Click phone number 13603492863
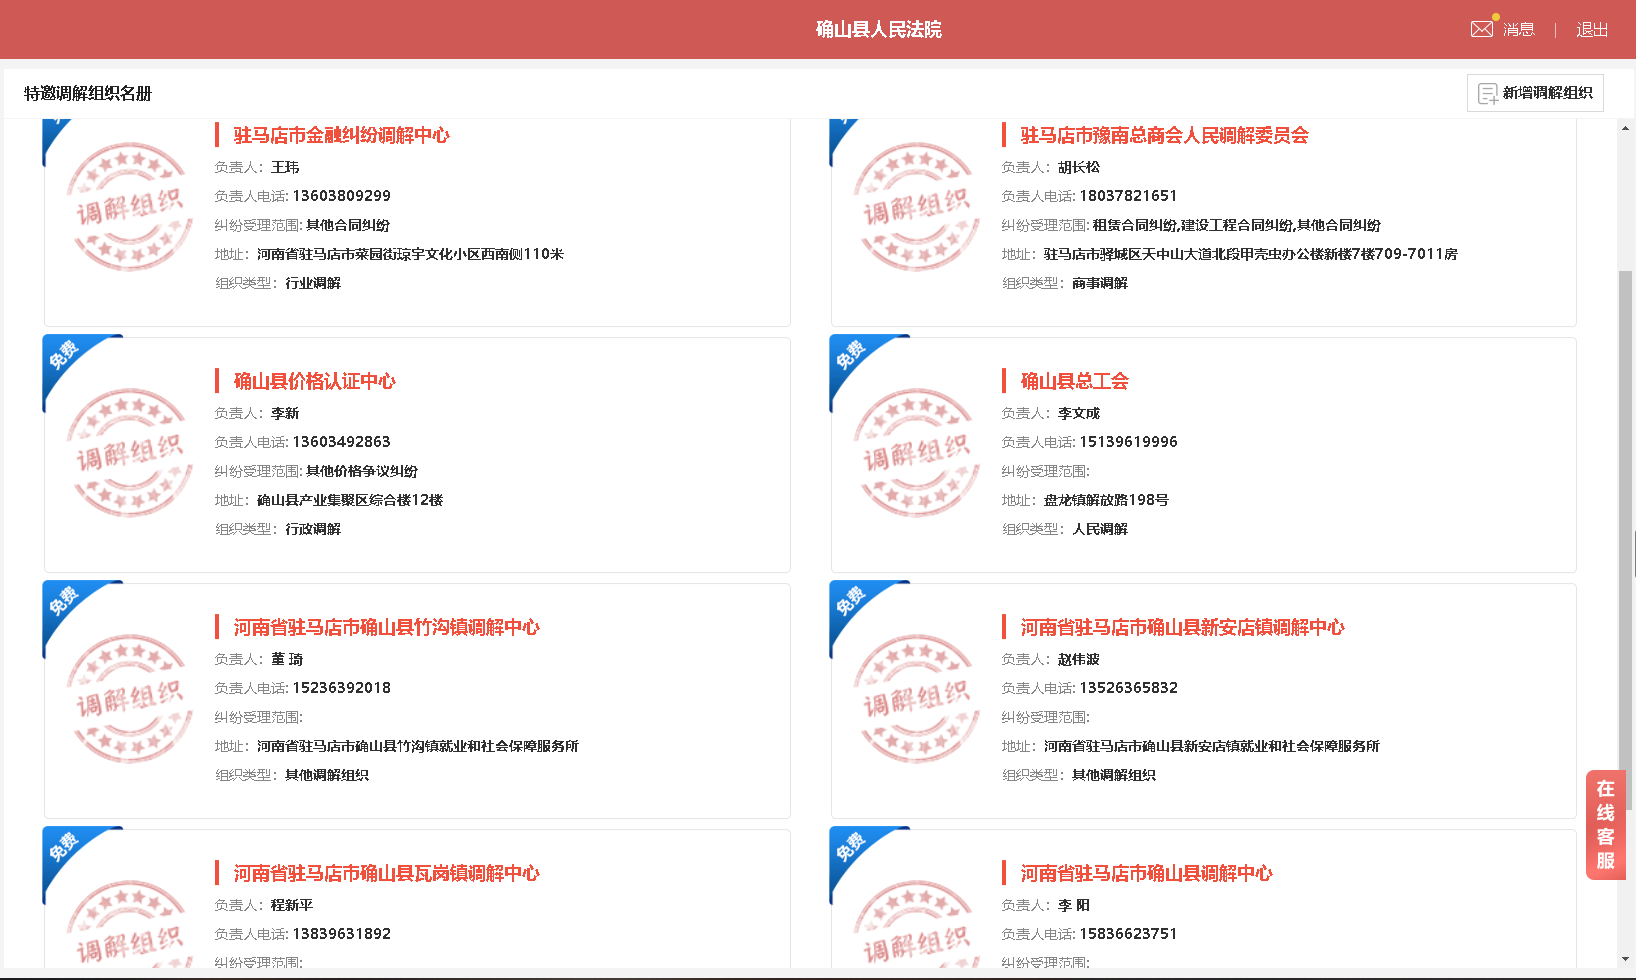 point(341,442)
